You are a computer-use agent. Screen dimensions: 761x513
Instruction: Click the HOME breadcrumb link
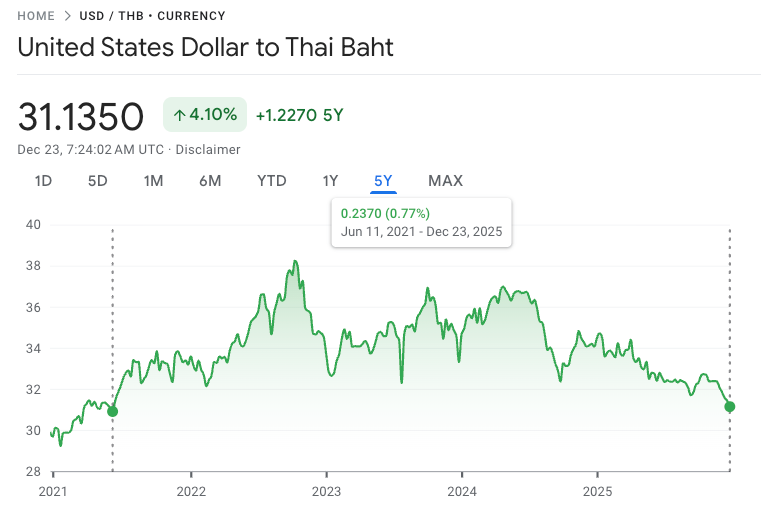pos(36,16)
